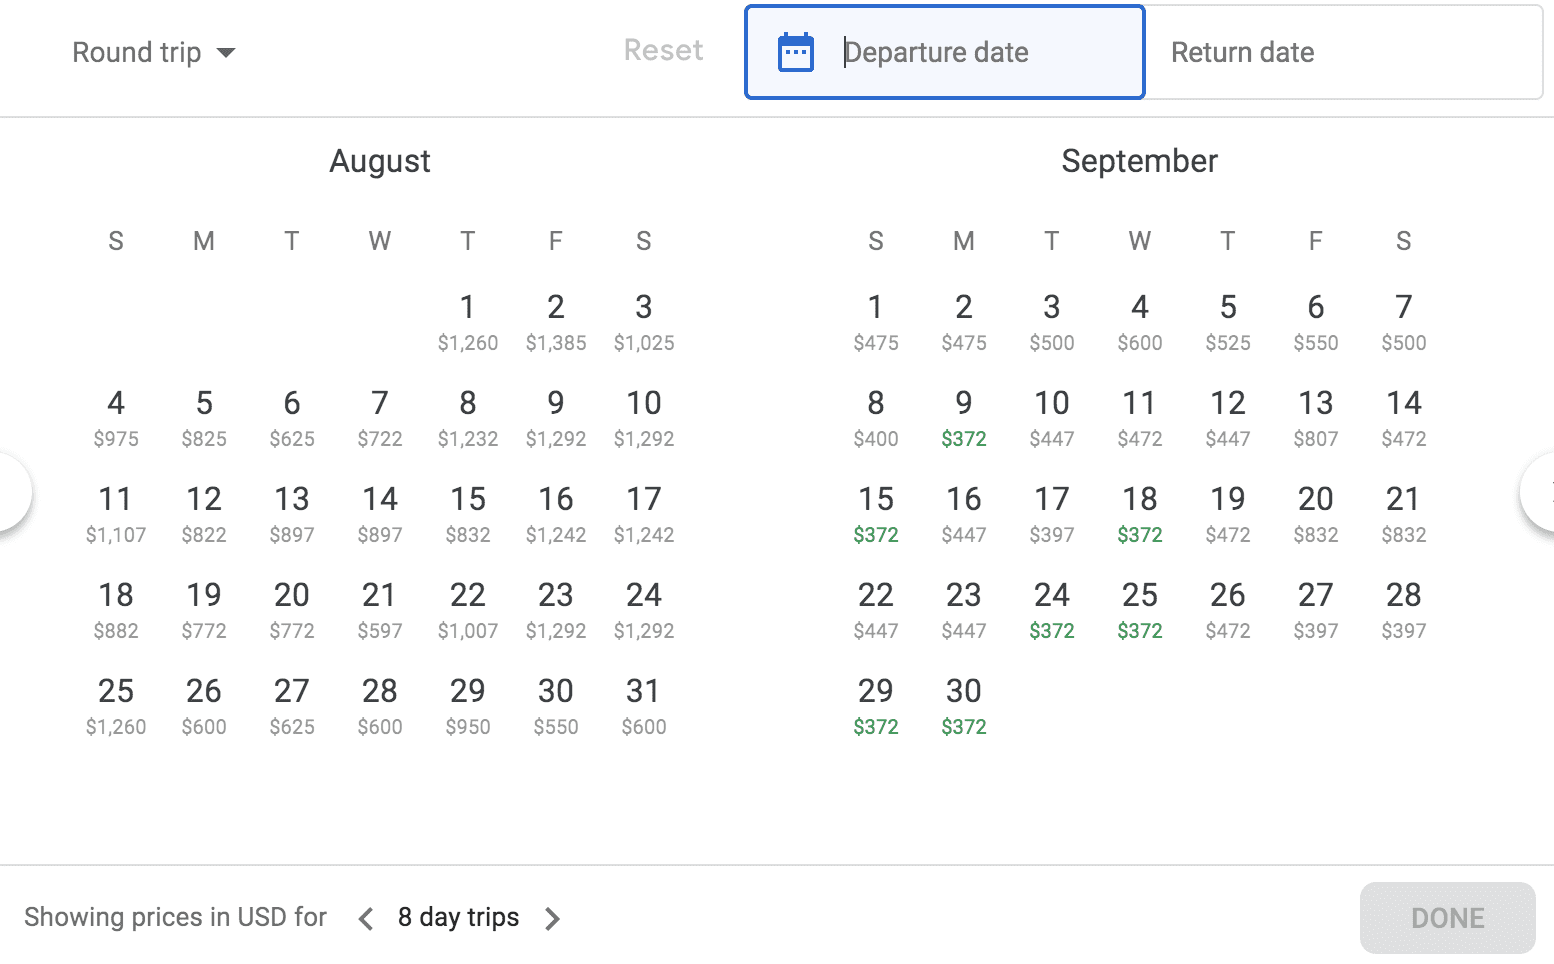This screenshot has width=1554, height=964.
Task: Select September 15 green-priced date
Action: click(x=875, y=512)
